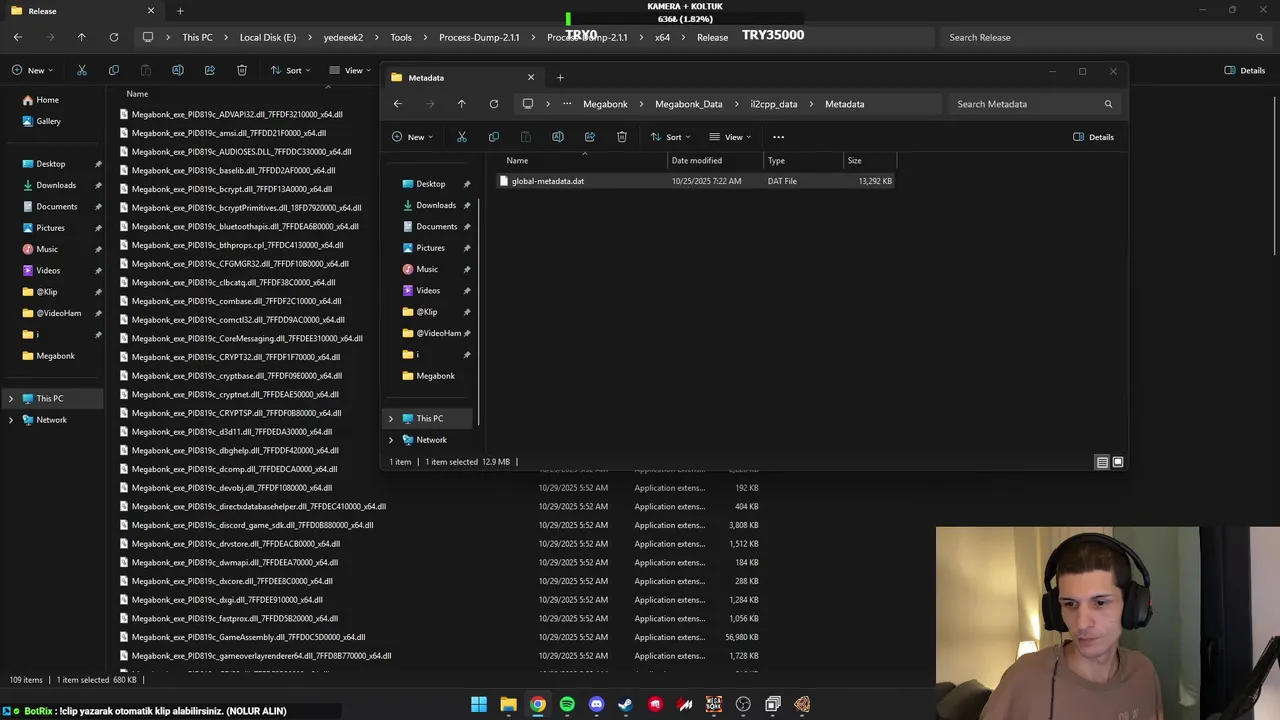The height and width of the screenshot is (720, 1280).
Task: Open the New dropdown in Metadata window
Action: tap(412, 137)
